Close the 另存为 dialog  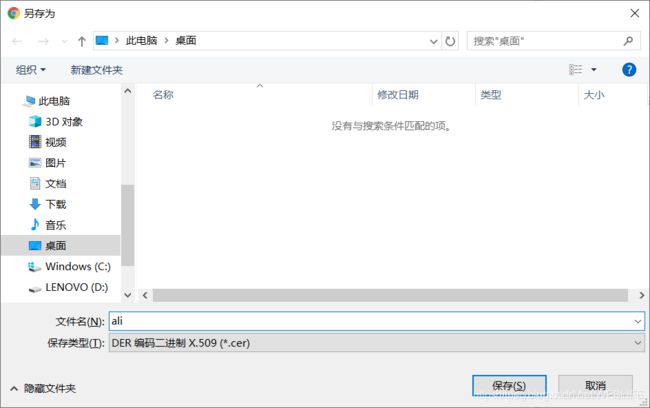(634, 13)
